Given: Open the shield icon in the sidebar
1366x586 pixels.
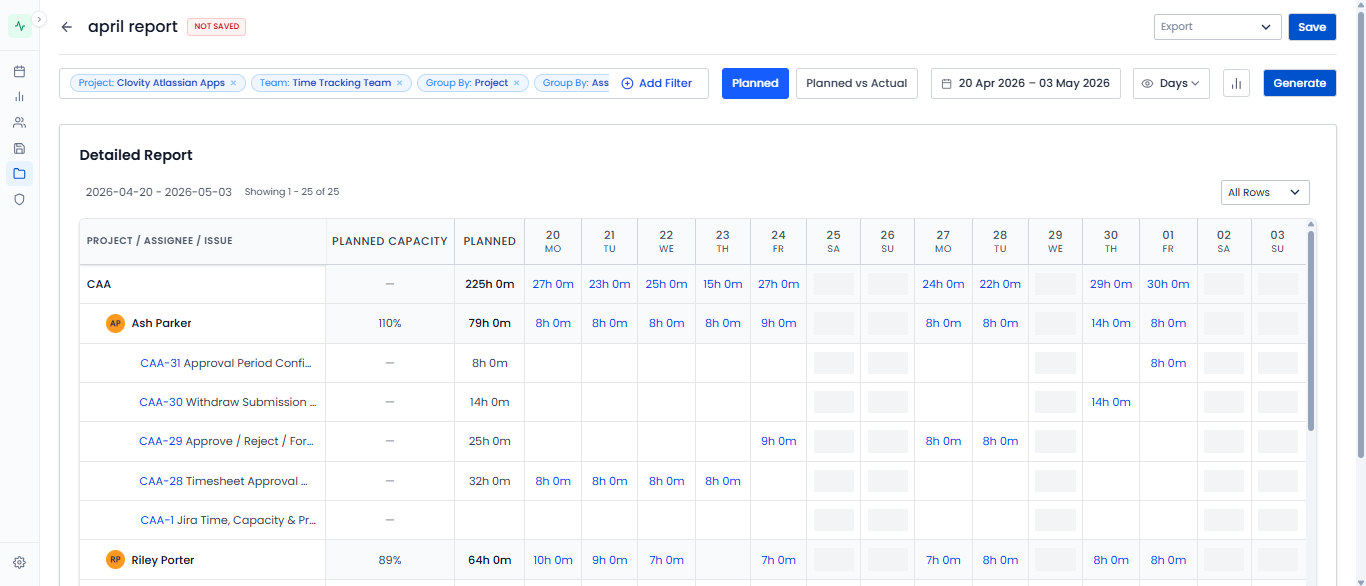Looking at the screenshot, I should pyautogui.click(x=19, y=199).
